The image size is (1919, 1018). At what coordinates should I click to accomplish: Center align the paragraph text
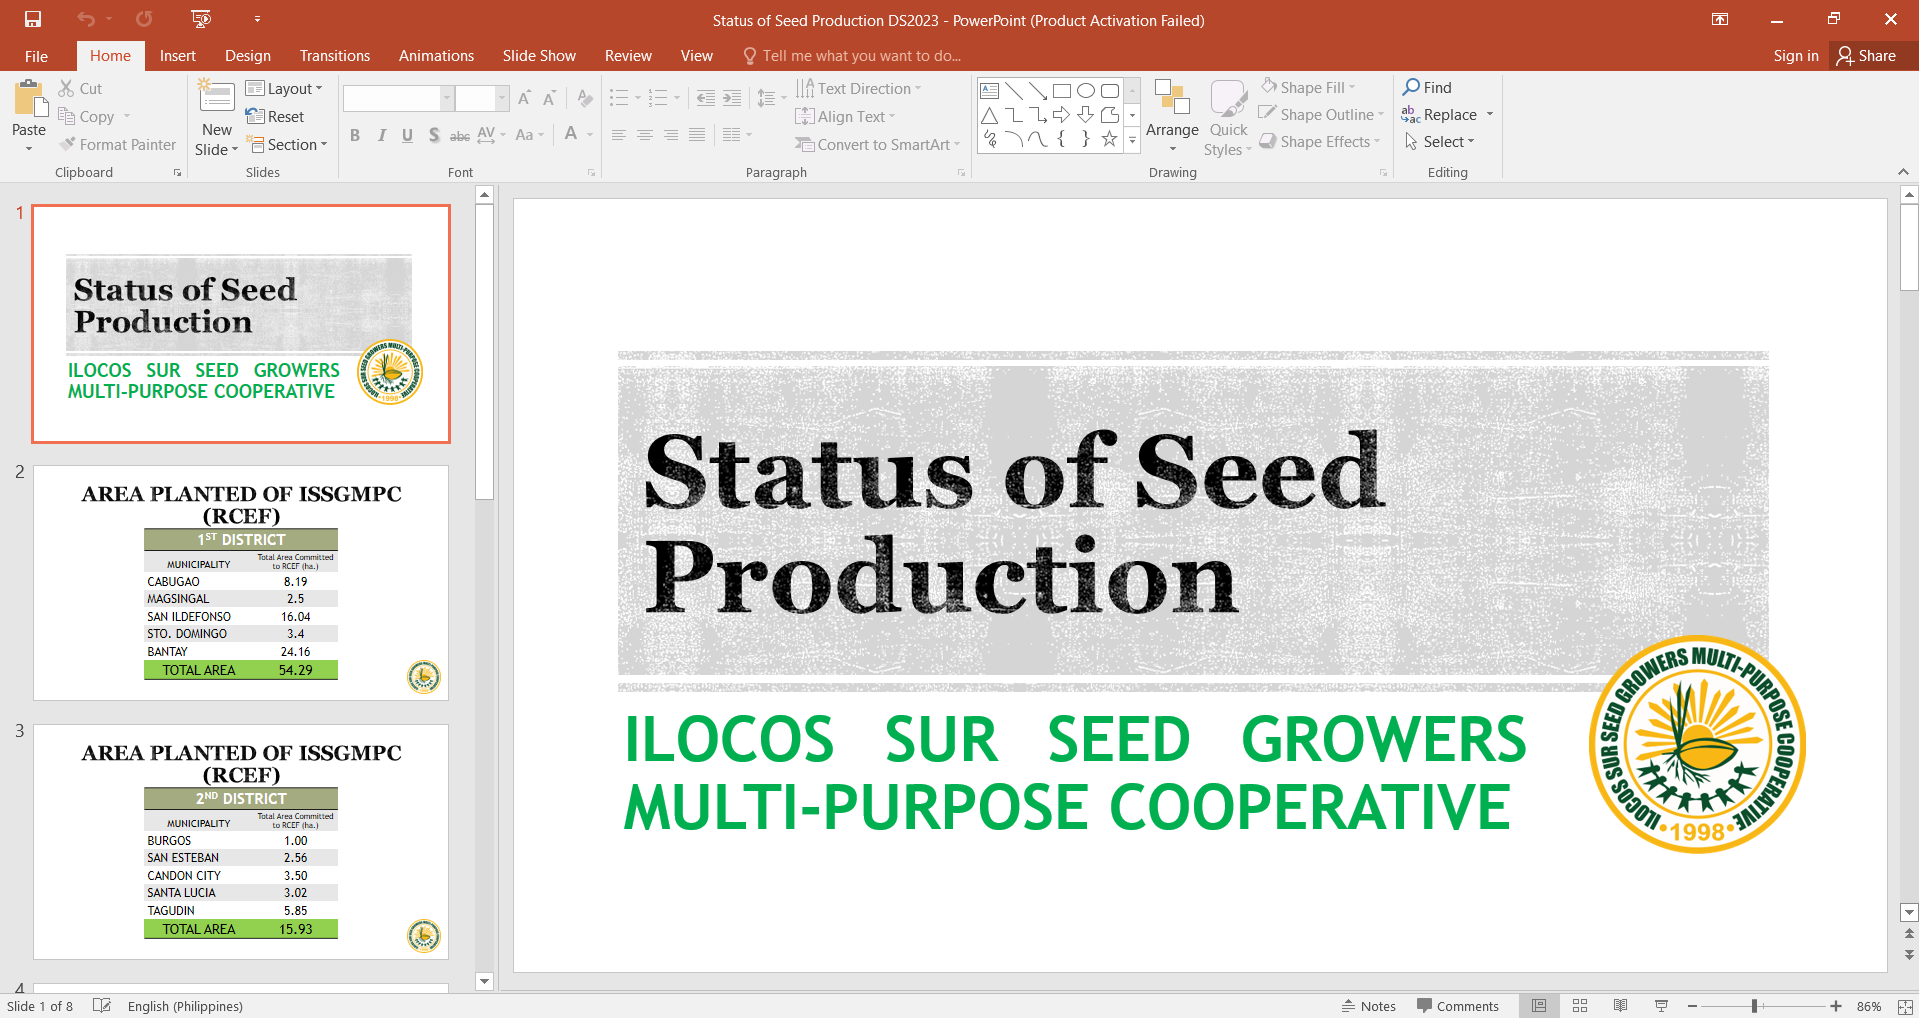645,135
